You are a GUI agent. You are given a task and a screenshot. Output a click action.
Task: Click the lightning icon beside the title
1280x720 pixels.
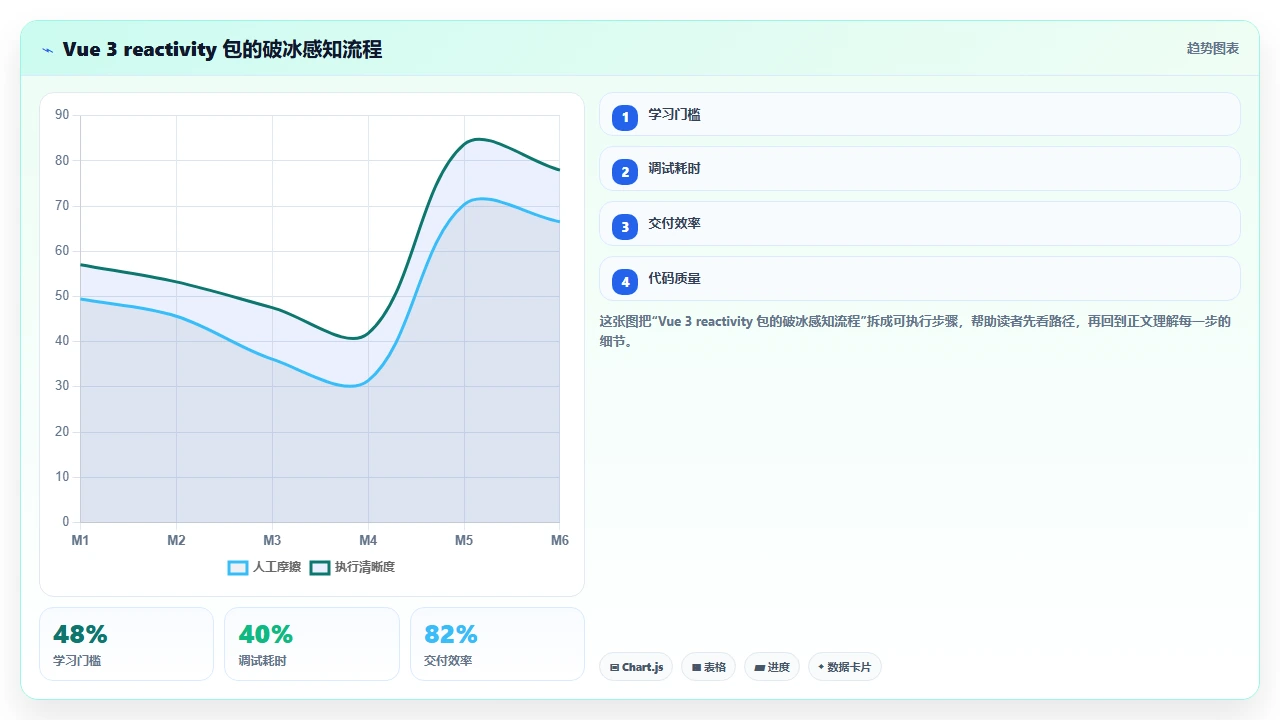click(48, 50)
